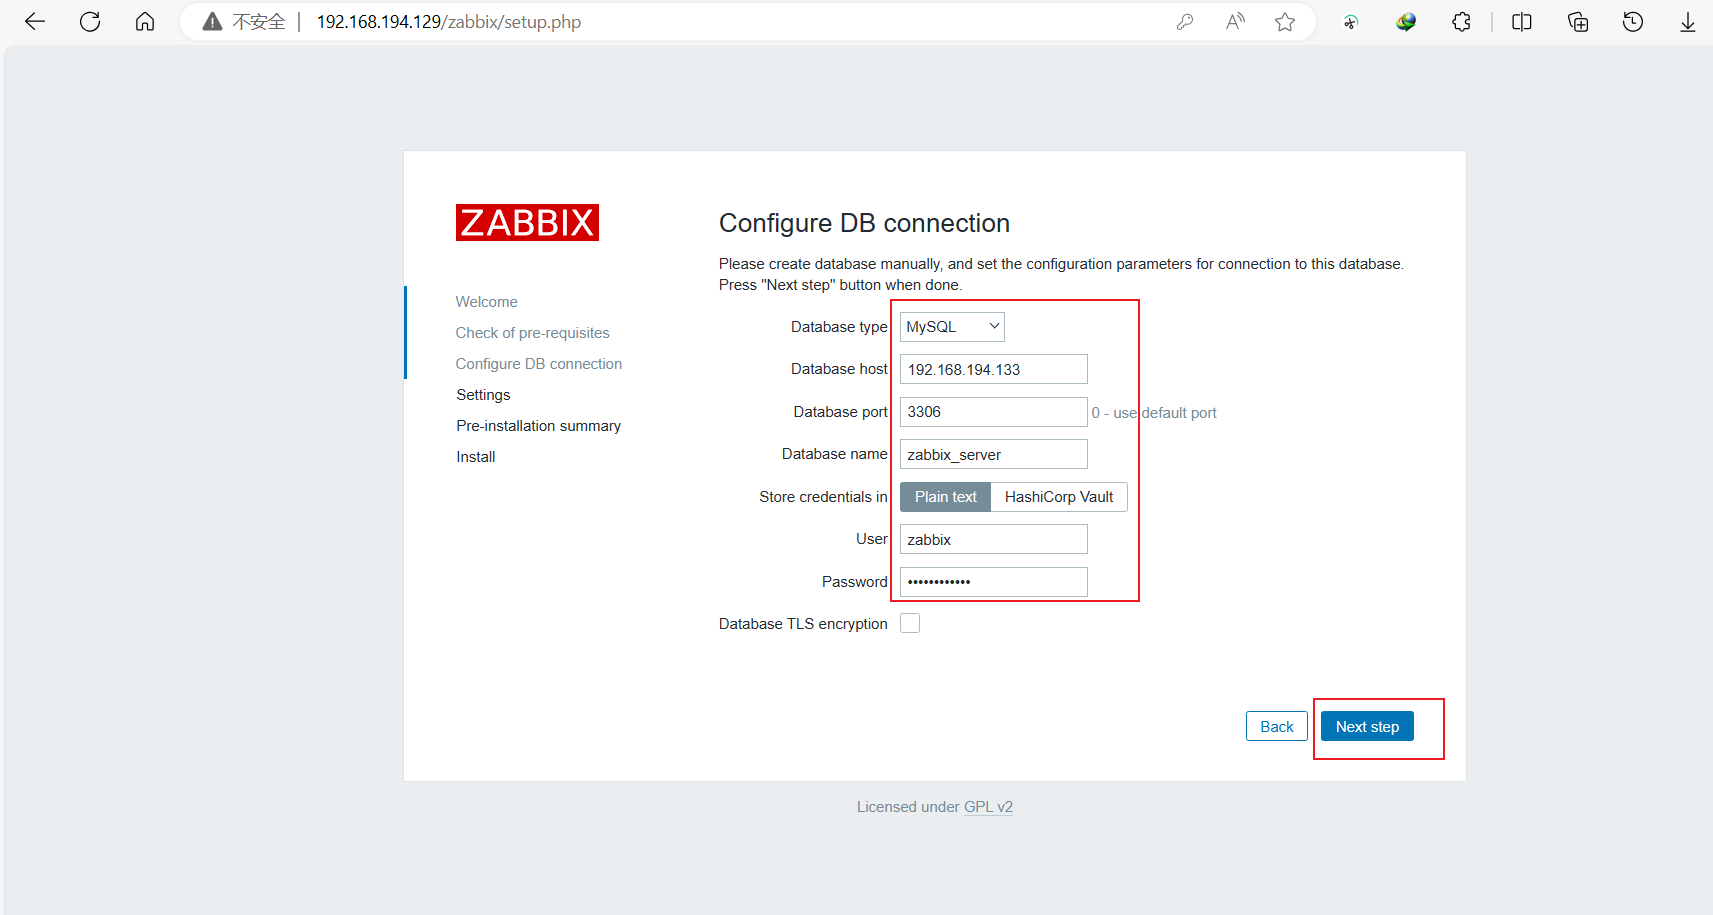Activate the read aloud icon
This screenshot has width=1713, height=915.
[x=1235, y=22]
